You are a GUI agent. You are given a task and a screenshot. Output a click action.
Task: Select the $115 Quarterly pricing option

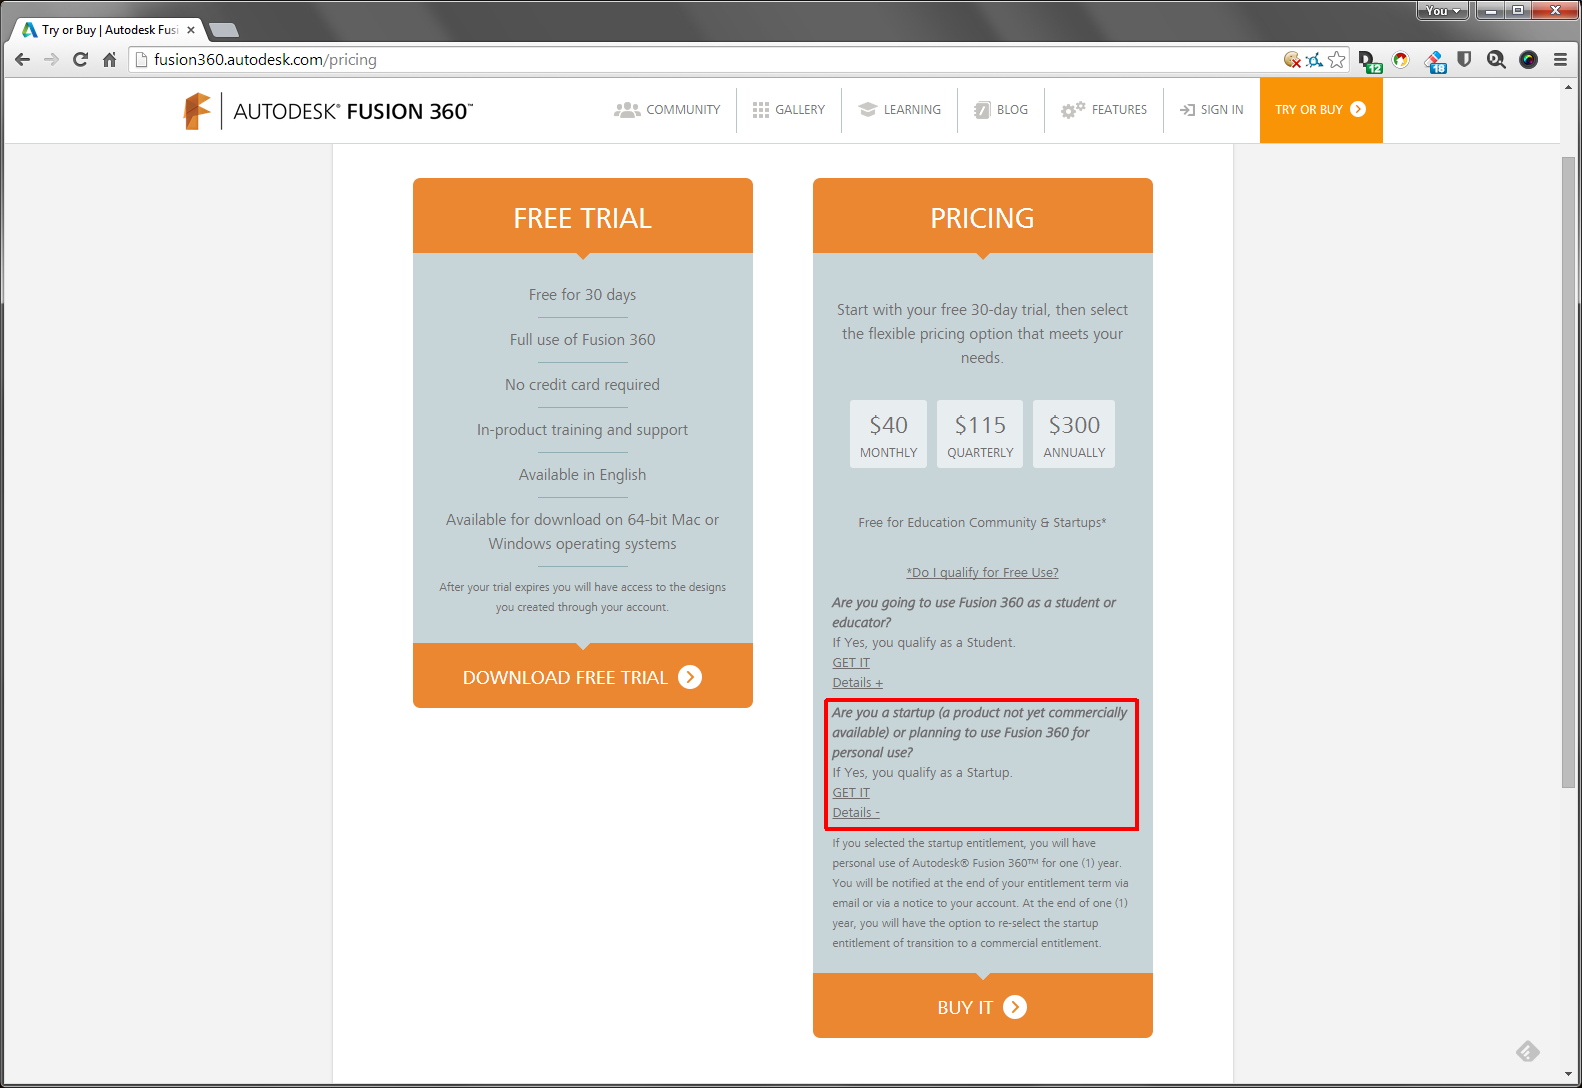980,434
